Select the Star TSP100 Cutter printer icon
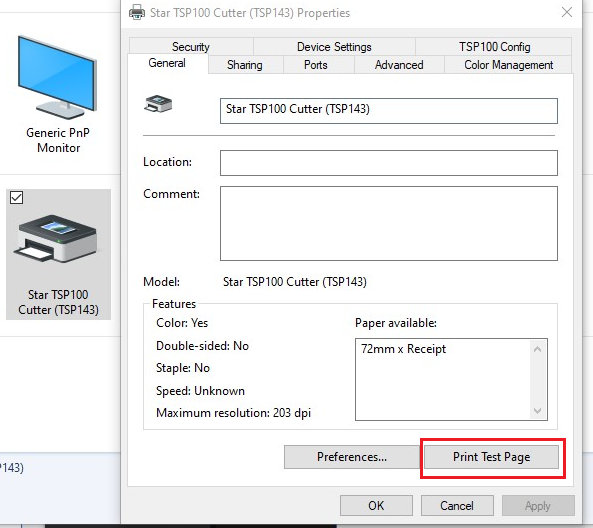593x528 pixels. (x=56, y=239)
